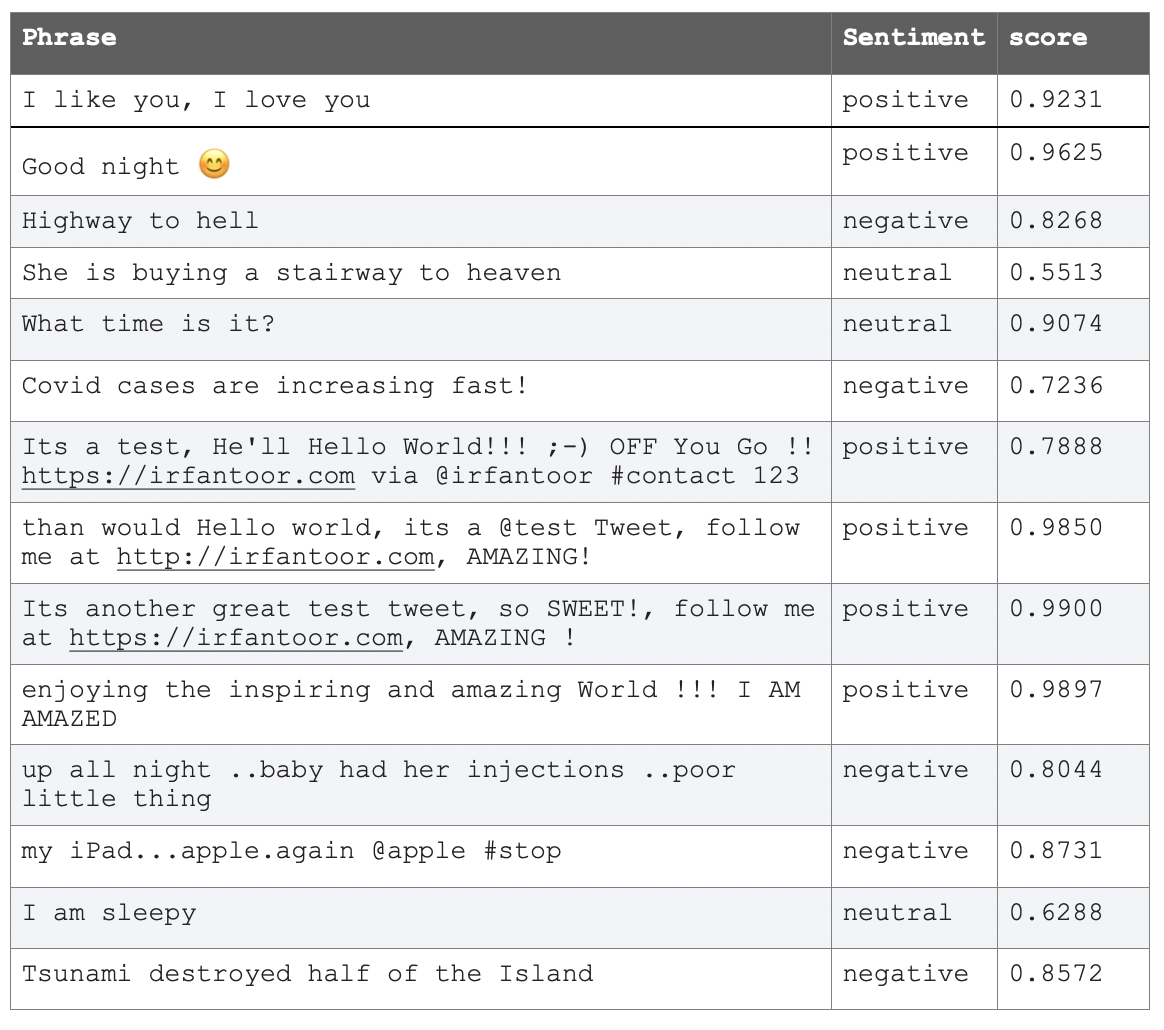Click the 'up all night' phrase cell
Viewport: 1164px width, 1030px height.
421,785
